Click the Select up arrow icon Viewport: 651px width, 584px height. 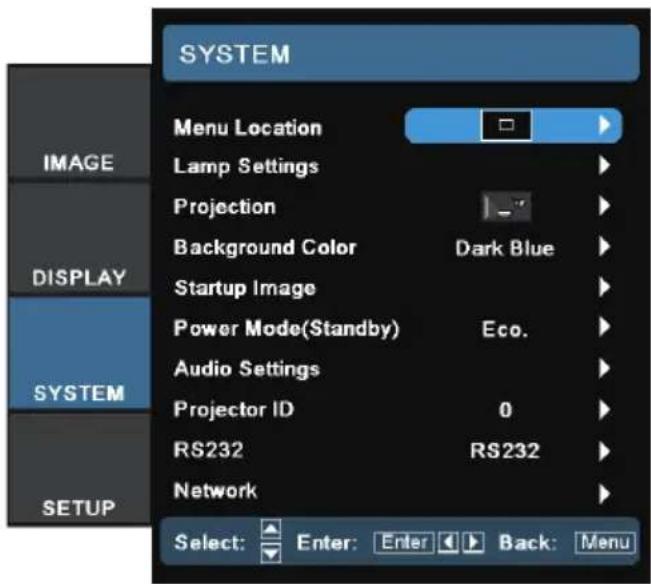click(271, 529)
